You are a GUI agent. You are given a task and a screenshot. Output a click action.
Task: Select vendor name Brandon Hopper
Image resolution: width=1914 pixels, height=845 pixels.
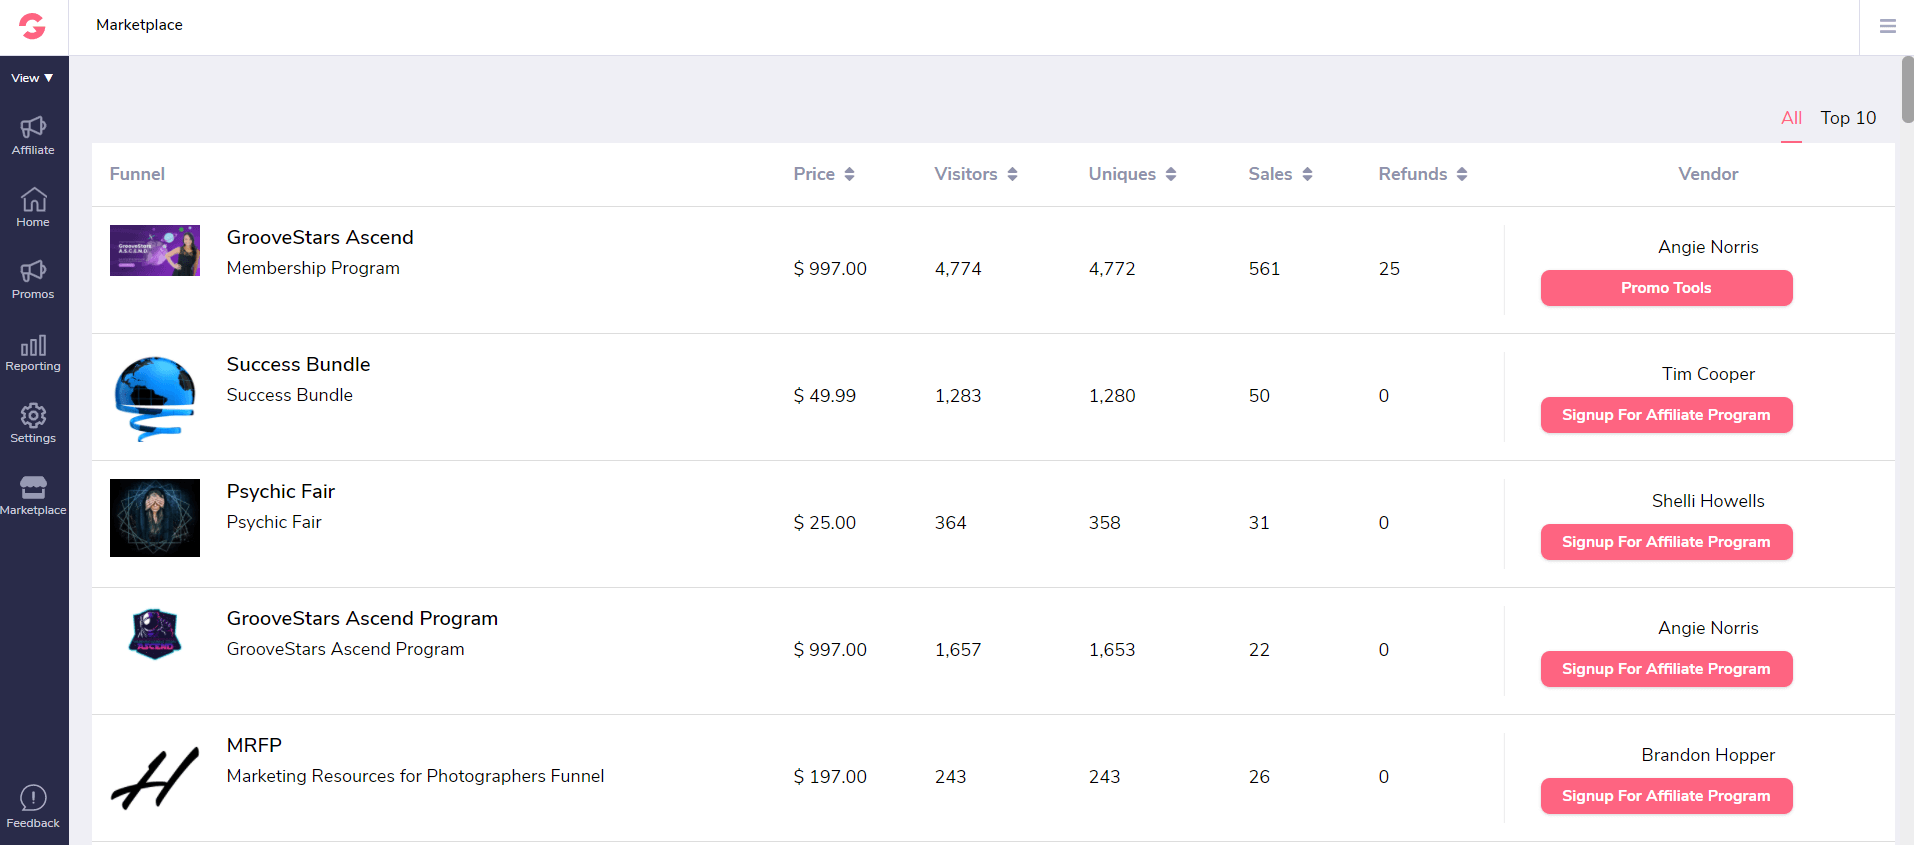click(x=1708, y=755)
